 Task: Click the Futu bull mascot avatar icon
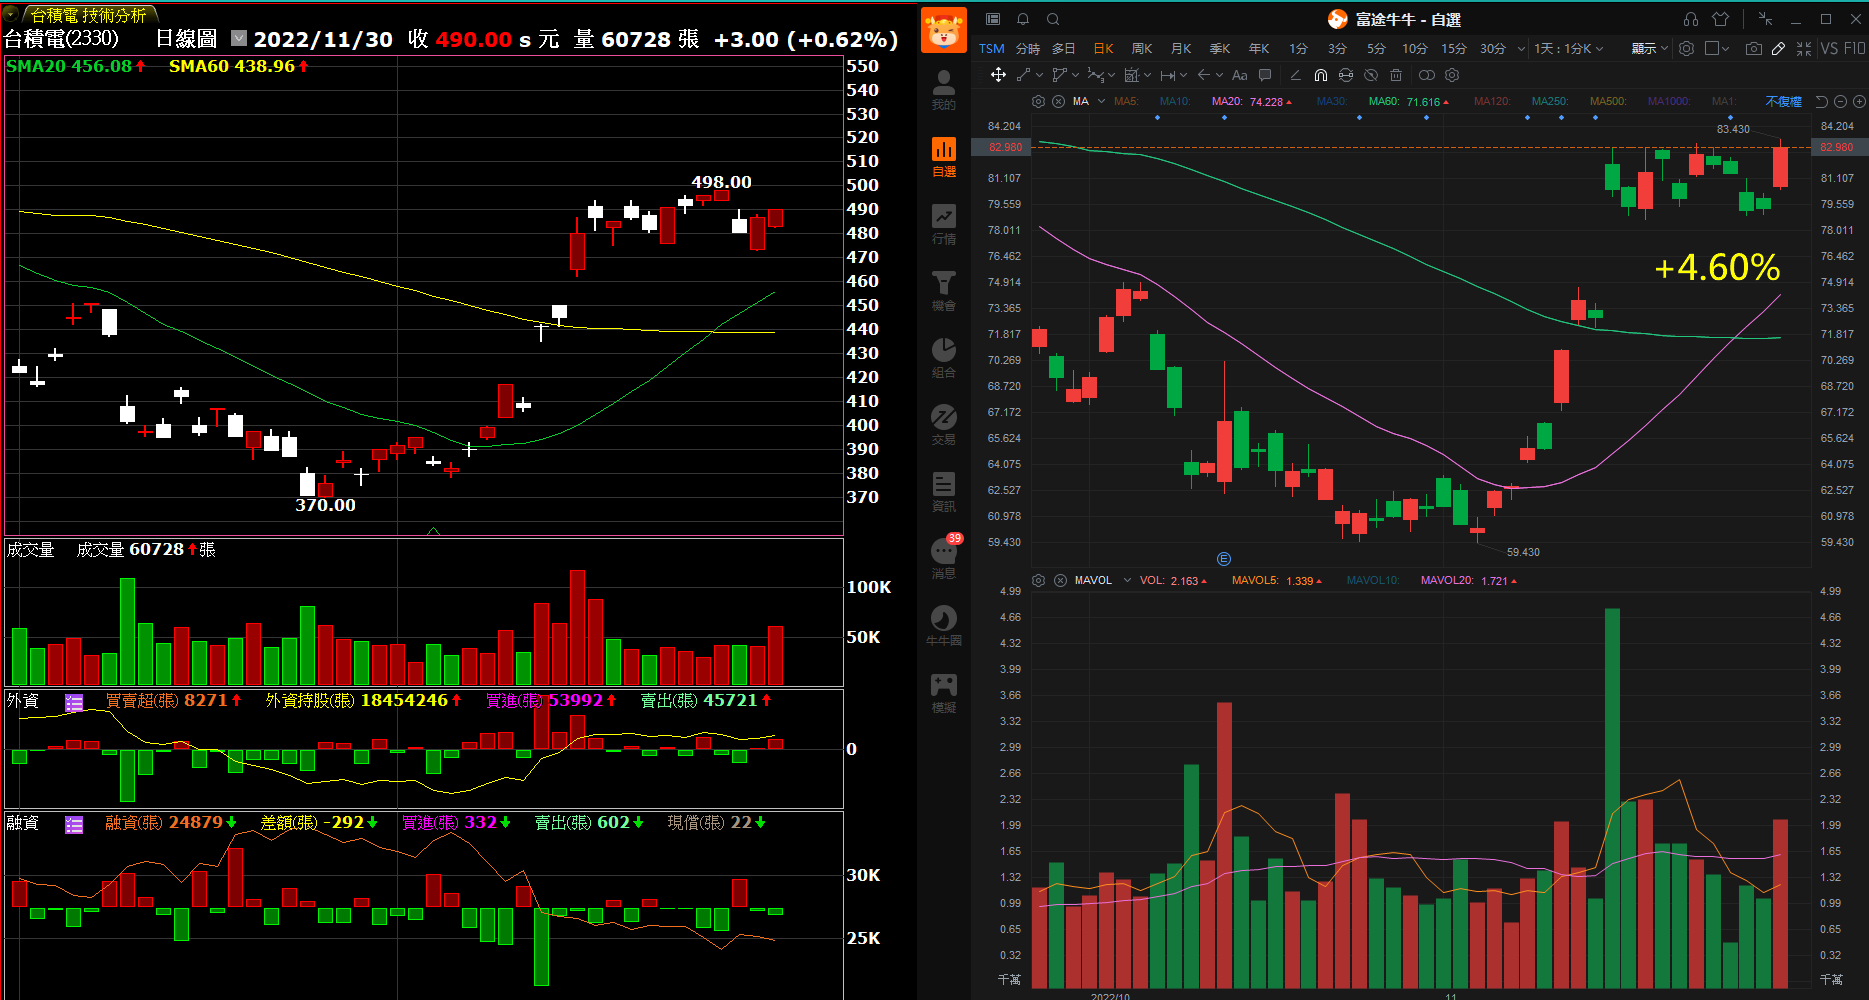coord(943,30)
